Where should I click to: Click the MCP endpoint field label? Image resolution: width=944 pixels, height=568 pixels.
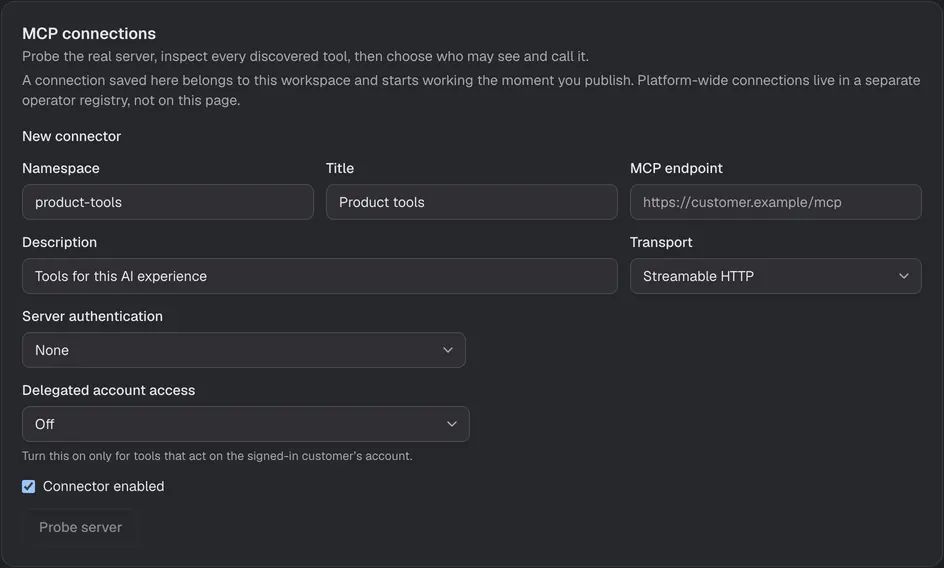(x=676, y=169)
